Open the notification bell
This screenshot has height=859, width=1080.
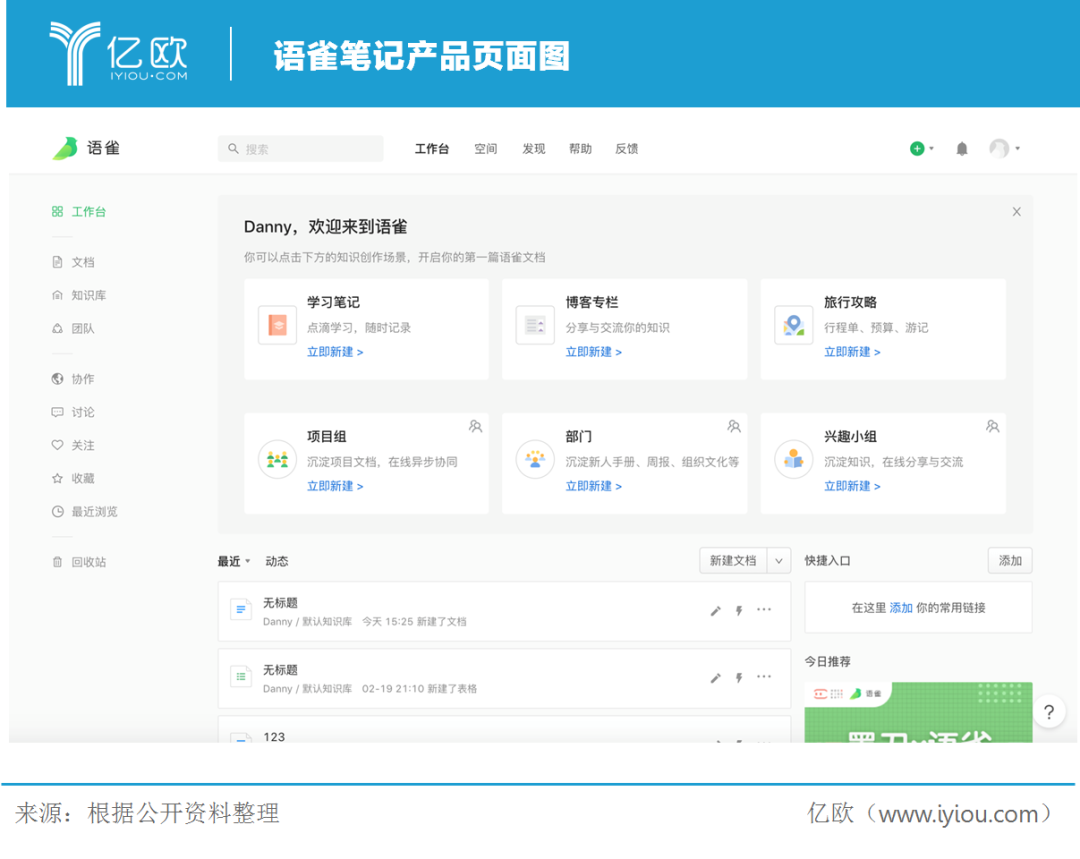pos(962,149)
